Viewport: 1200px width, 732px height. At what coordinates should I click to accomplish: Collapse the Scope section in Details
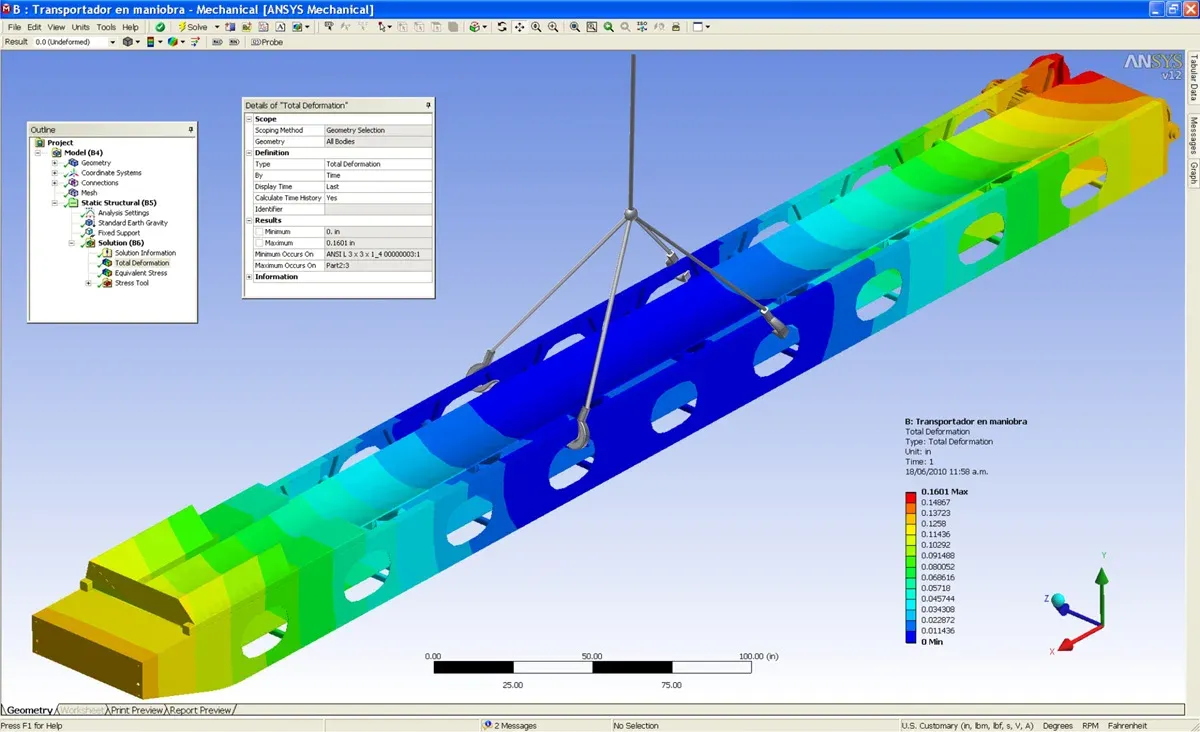(249, 119)
